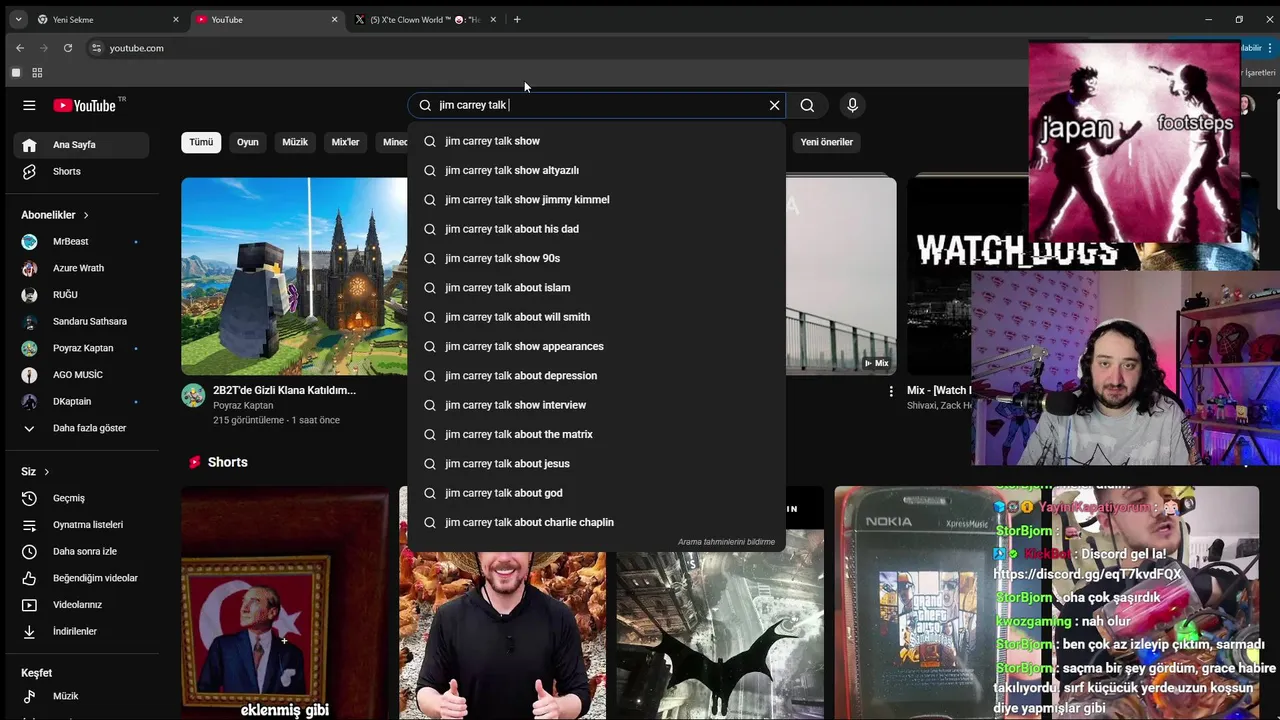Open the DKaptain channel subscription
The width and height of the screenshot is (1280, 720).
click(x=81, y=401)
